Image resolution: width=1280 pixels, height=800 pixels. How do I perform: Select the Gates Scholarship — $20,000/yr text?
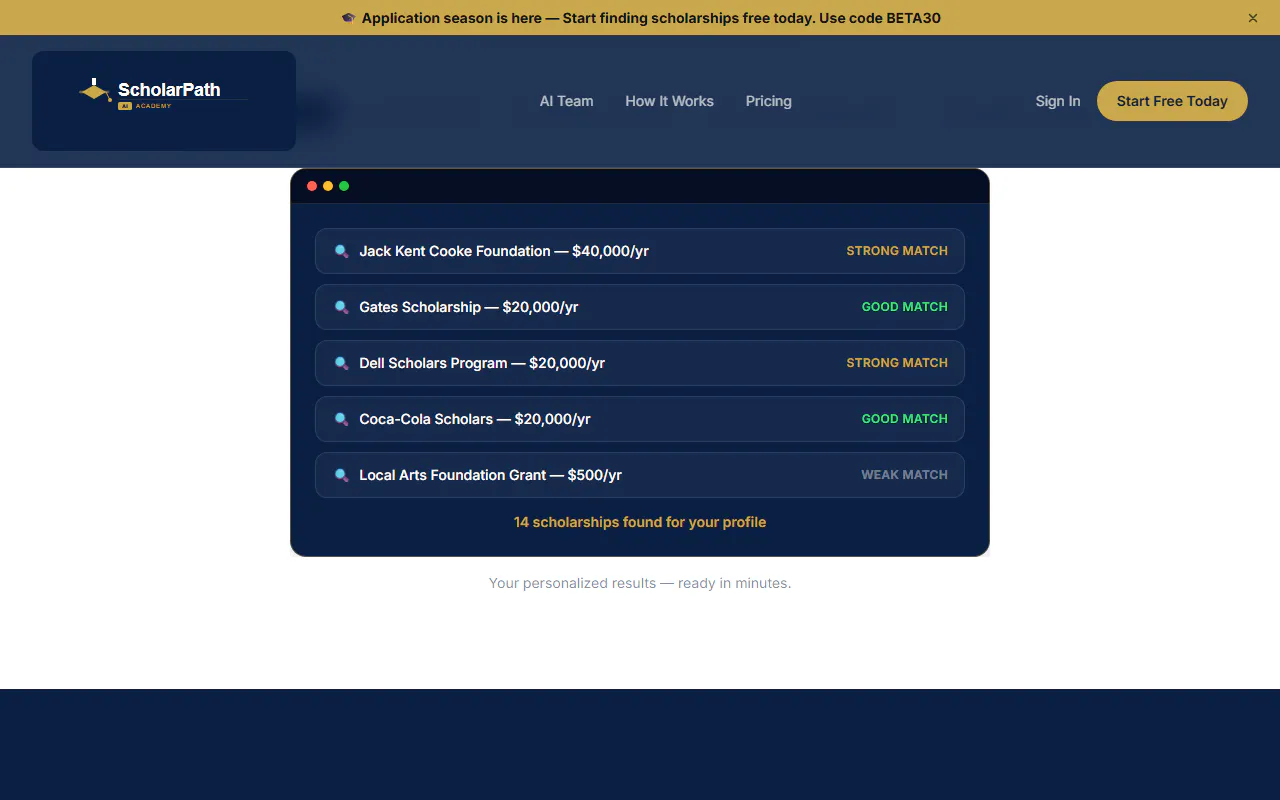(469, 307)
